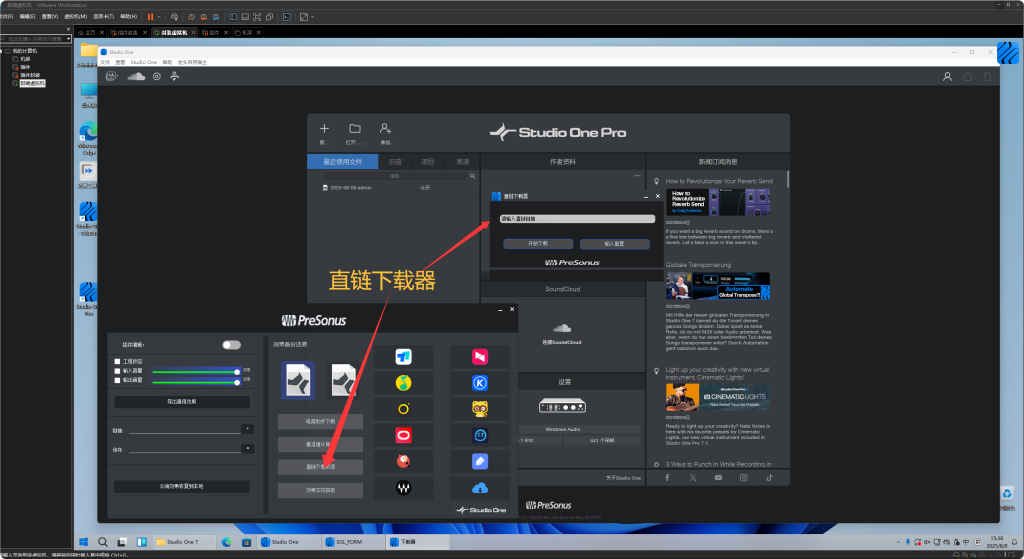Open the Reverb Send news thumbnail
1024x559 pixels.
point(718,202)
